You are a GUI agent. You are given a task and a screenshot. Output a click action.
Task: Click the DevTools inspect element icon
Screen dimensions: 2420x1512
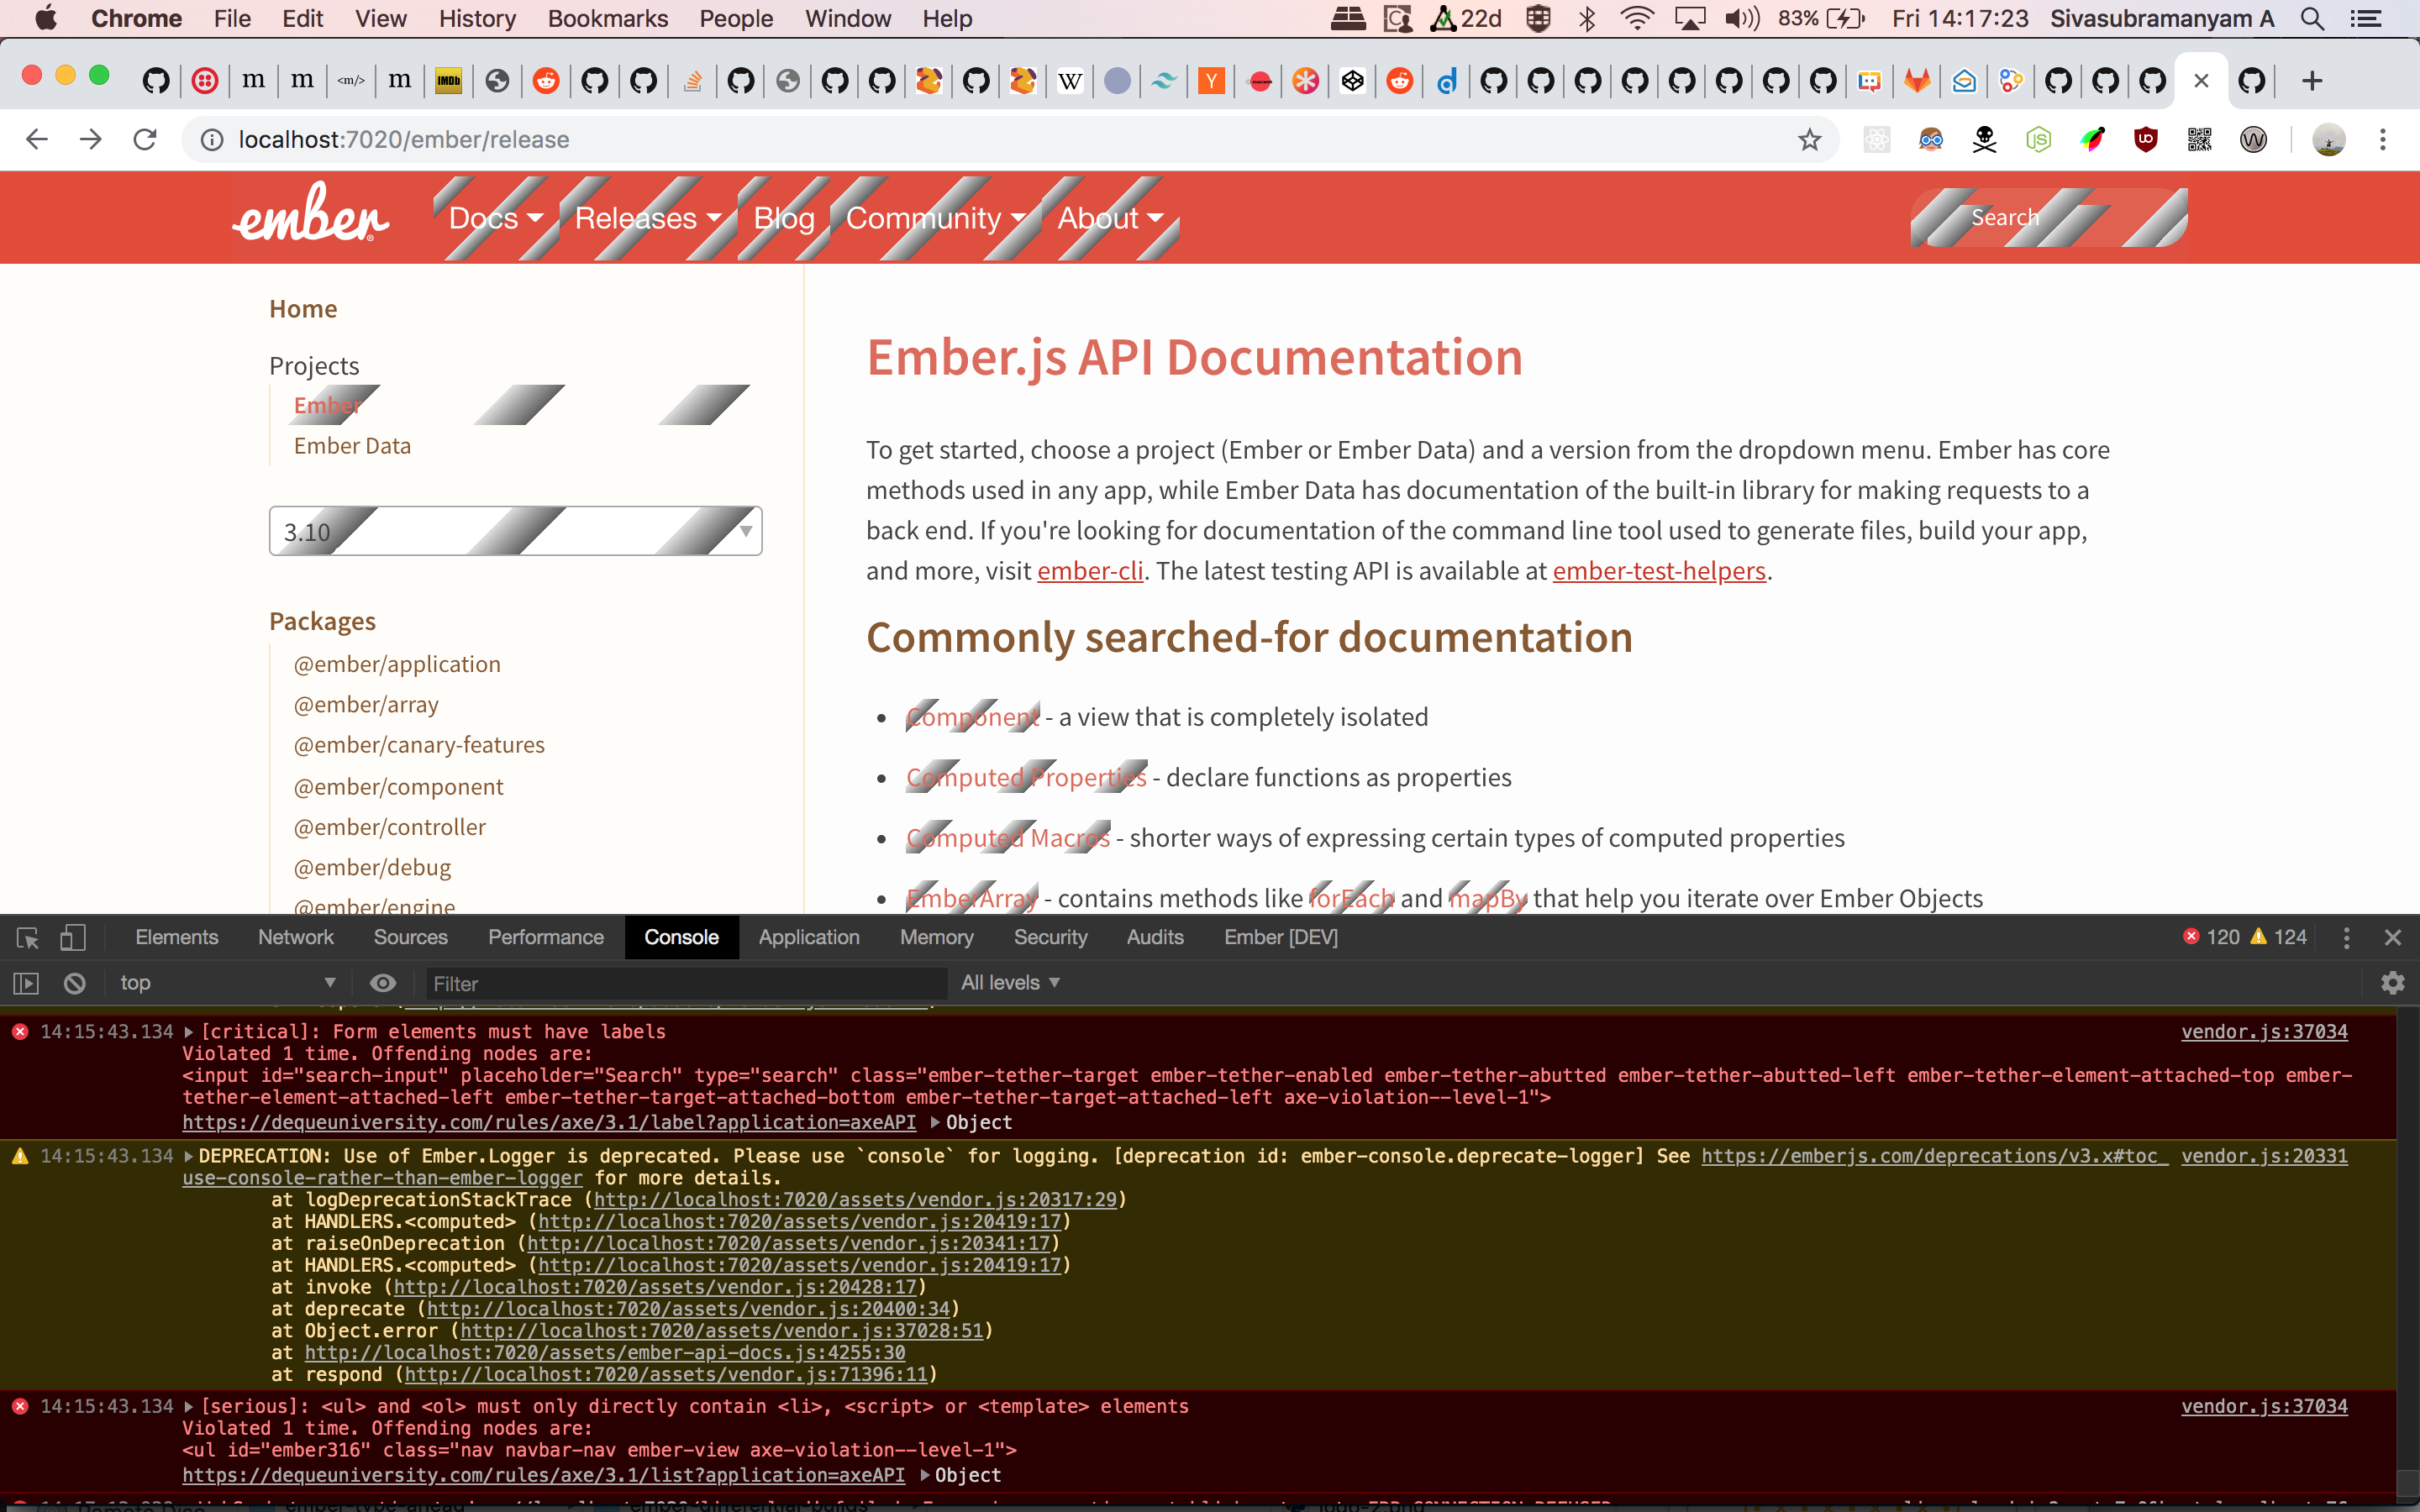click(27, 938)
